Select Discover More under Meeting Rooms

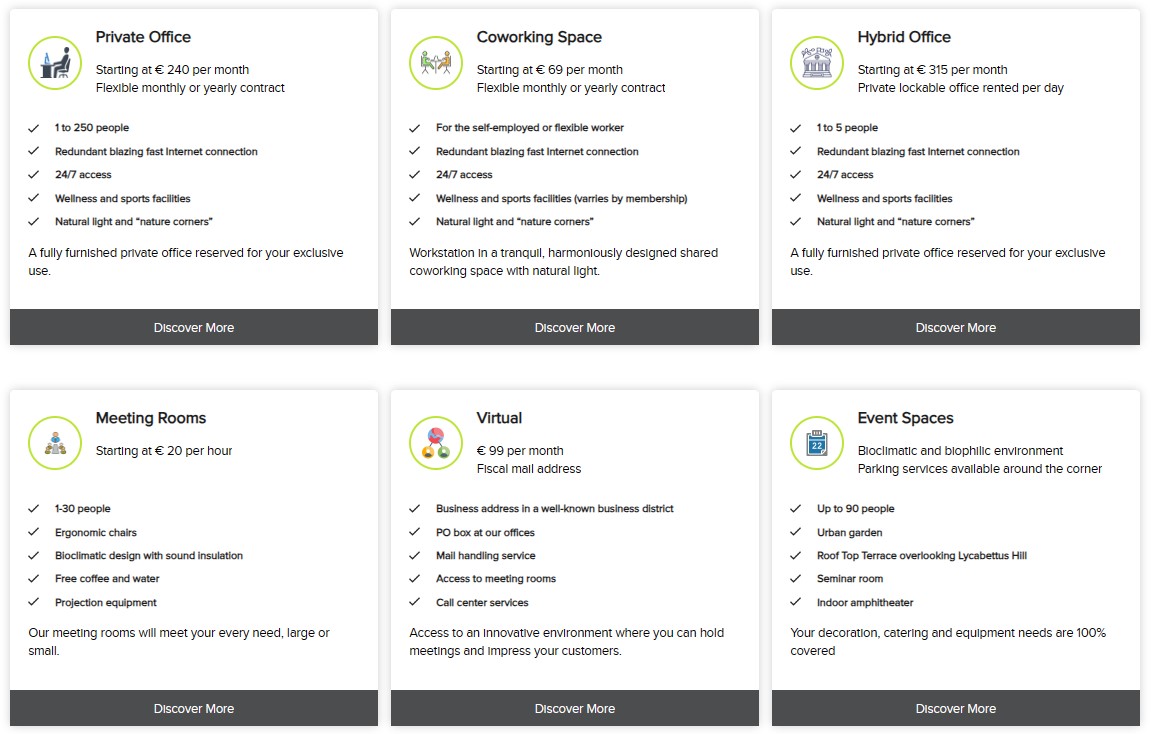coord(194,708)
